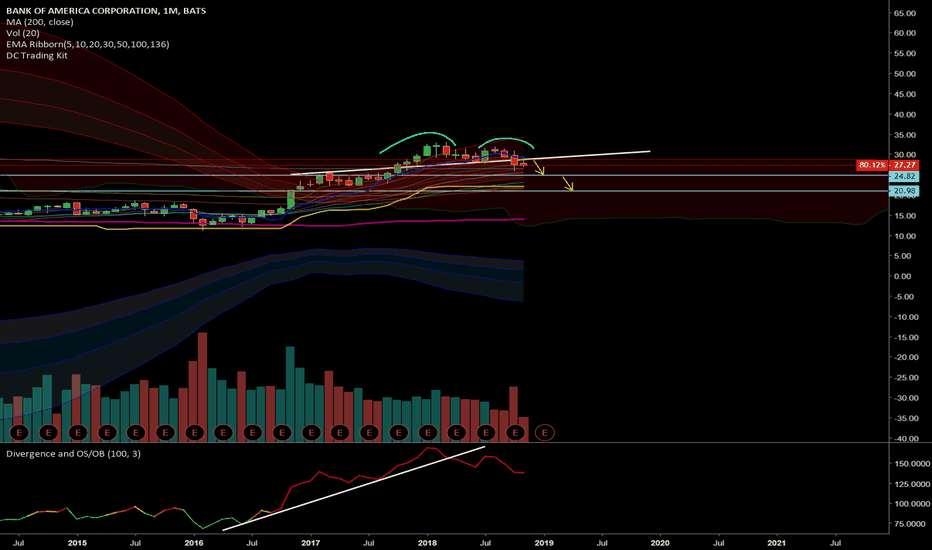Click the red 27.27 current price label

coord(904,165)
